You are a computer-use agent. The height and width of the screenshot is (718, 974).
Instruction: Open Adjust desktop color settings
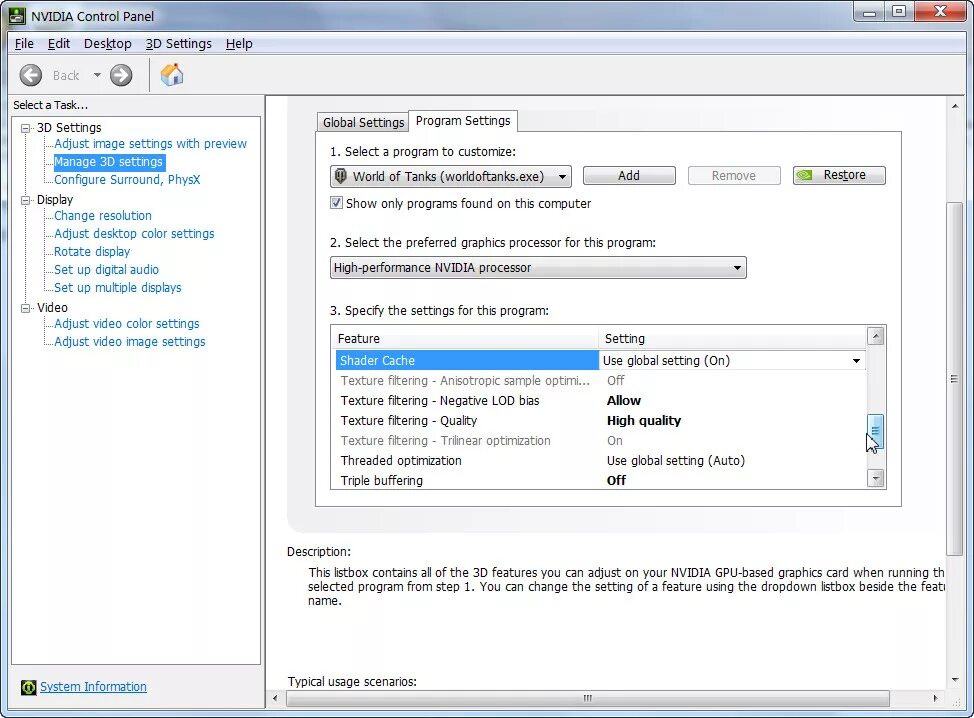(134, 234)
